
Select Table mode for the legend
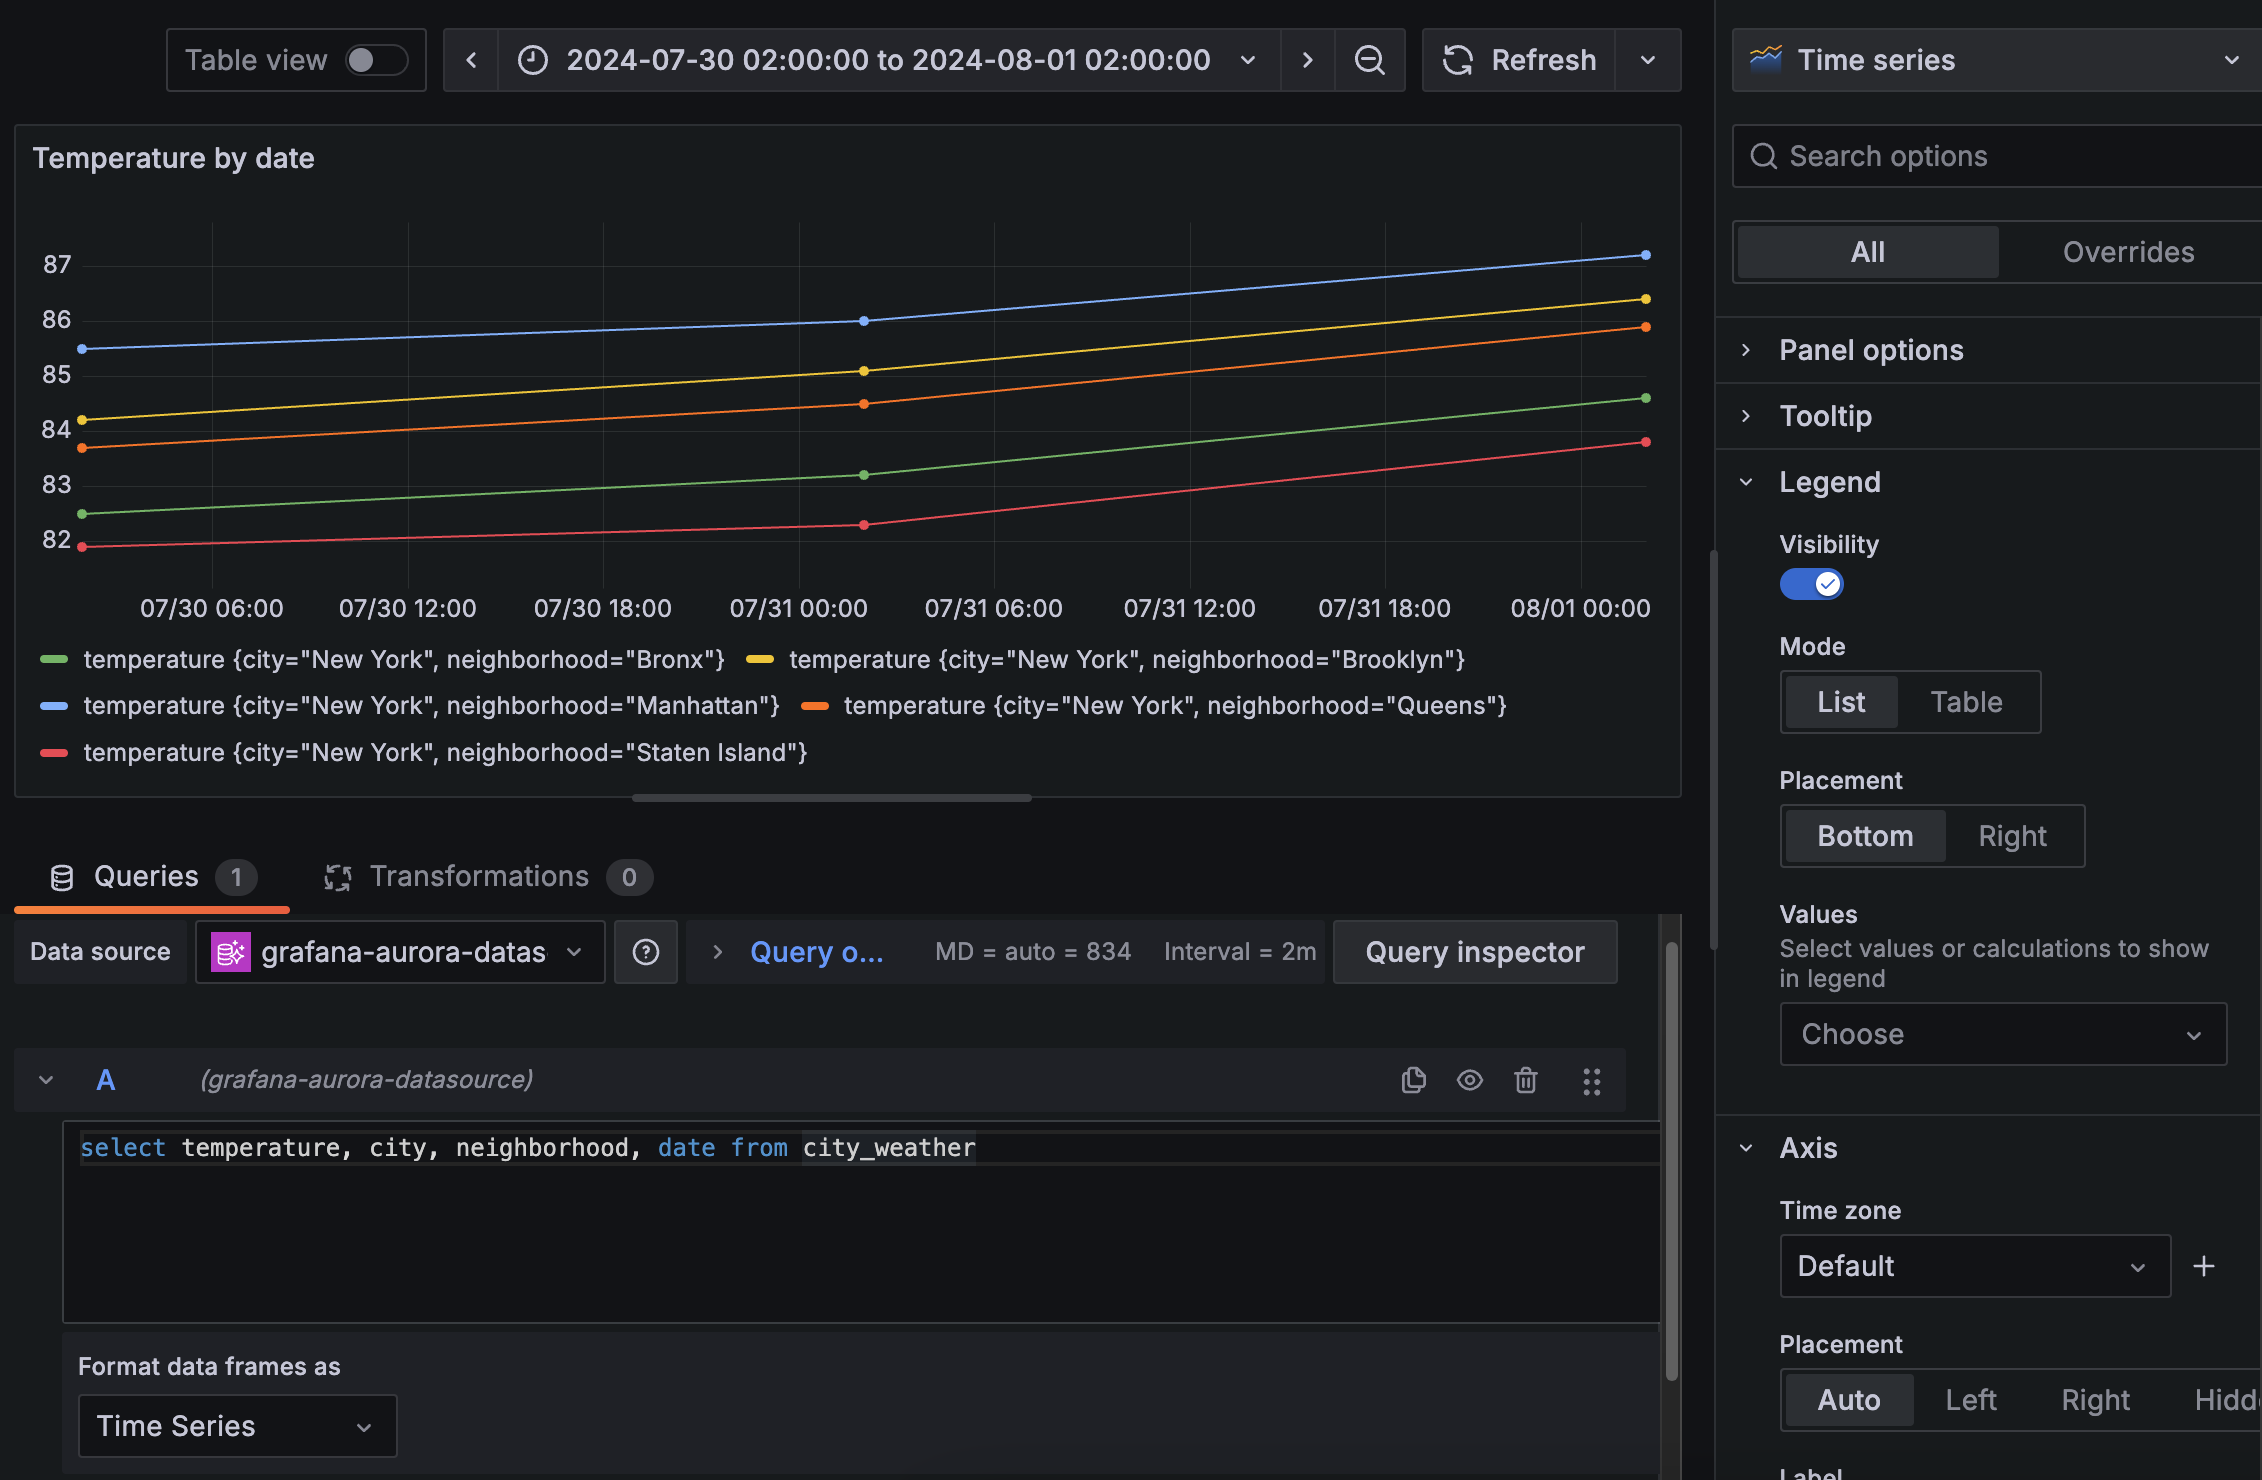(x=1966, y=701)
